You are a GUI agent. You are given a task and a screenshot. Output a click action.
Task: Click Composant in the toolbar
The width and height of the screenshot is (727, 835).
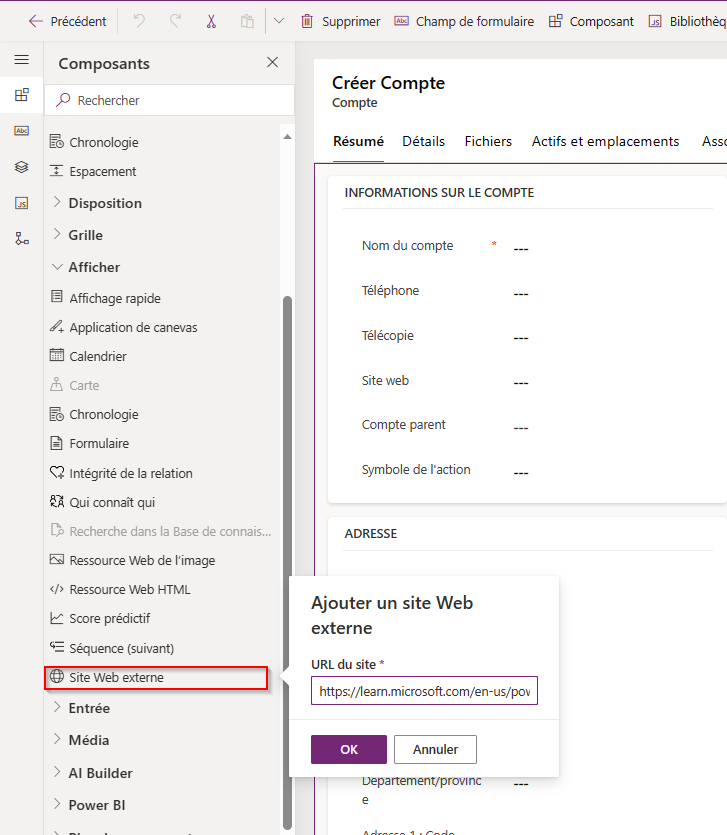[x=592, y=21]
